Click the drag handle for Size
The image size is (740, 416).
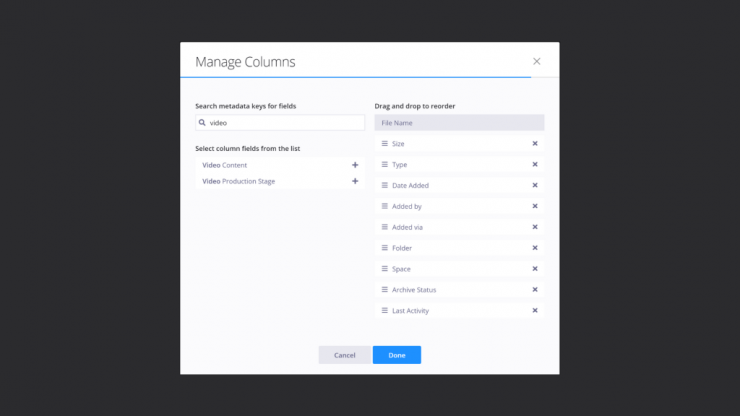(x=385, y=144)
